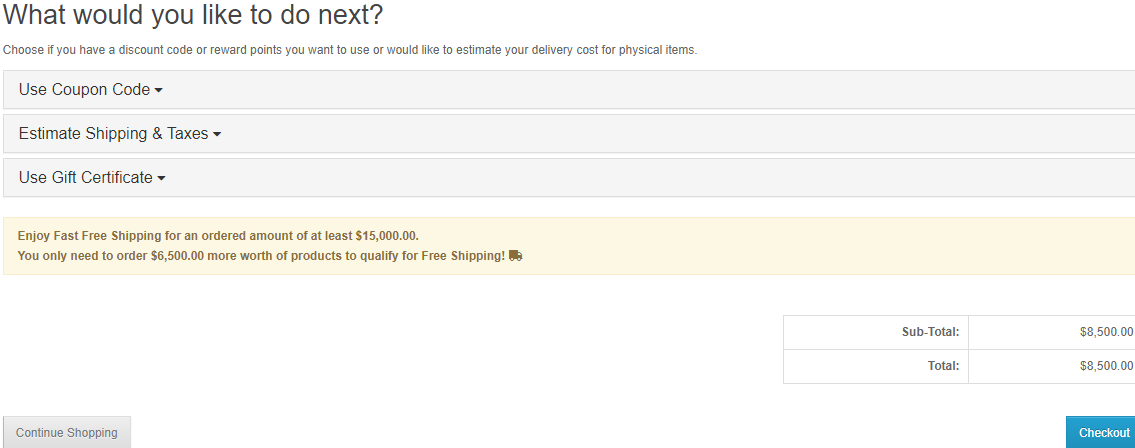Click the word 'Free Shipping!' beside the truck

click(463, 255)
